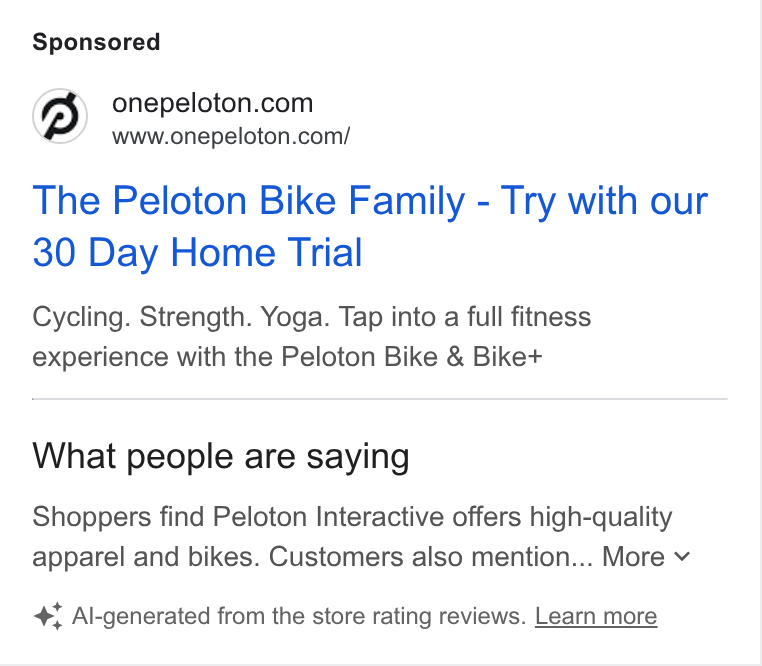762x666 pixels.
Task: Click the Peloton logo icon
Action: click(60, 116)
